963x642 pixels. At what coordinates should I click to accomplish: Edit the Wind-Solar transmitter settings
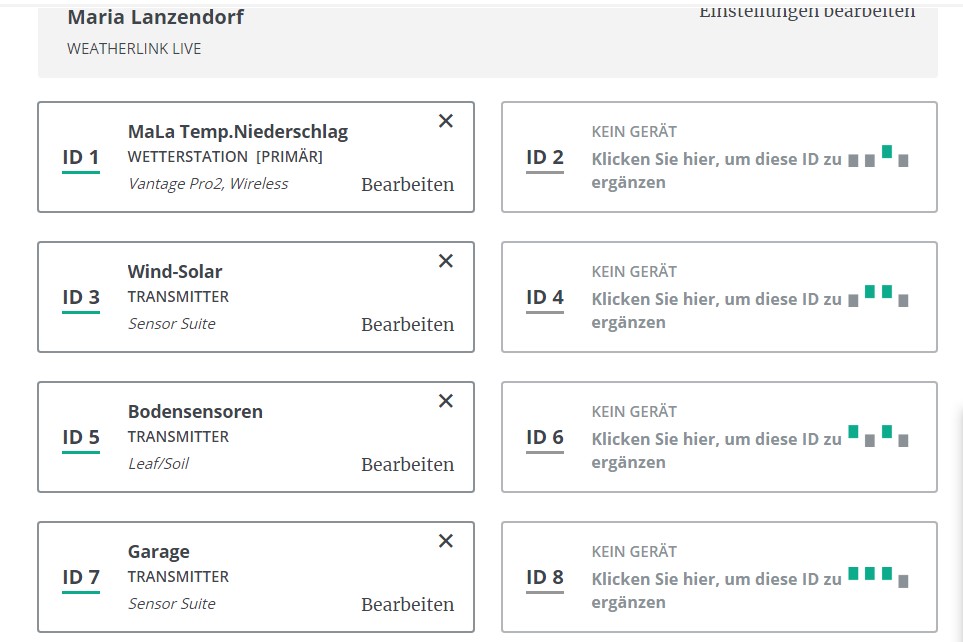click(x=407, y=324)
